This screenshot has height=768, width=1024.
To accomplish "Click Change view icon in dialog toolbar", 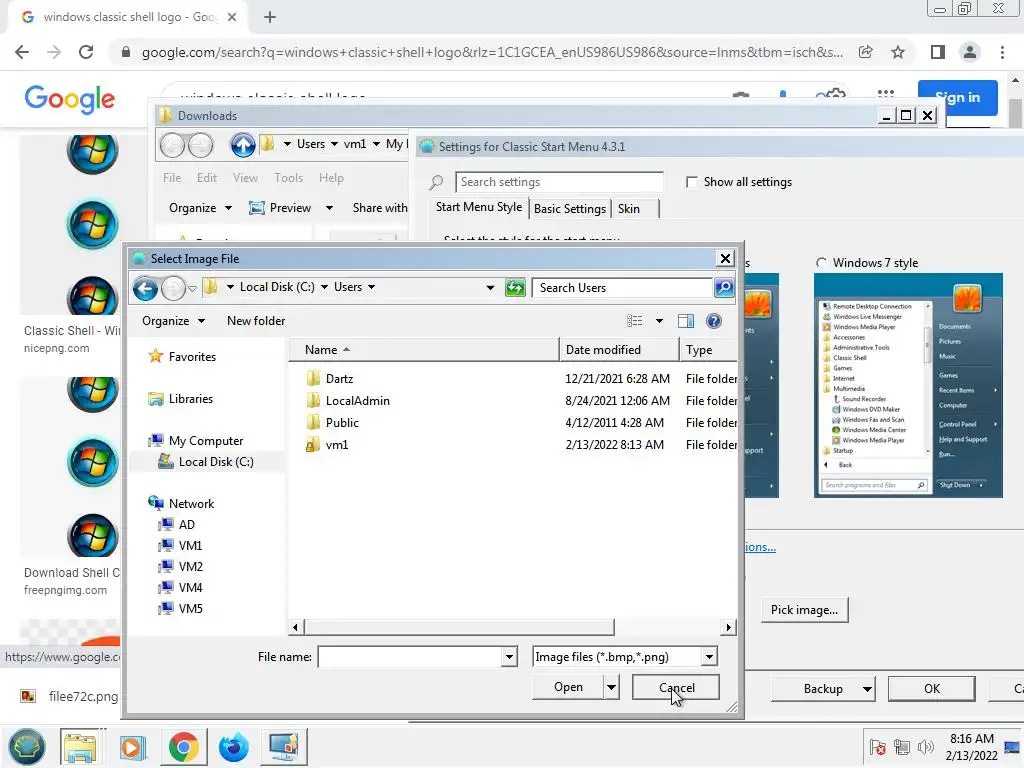I will coord(635,321).
